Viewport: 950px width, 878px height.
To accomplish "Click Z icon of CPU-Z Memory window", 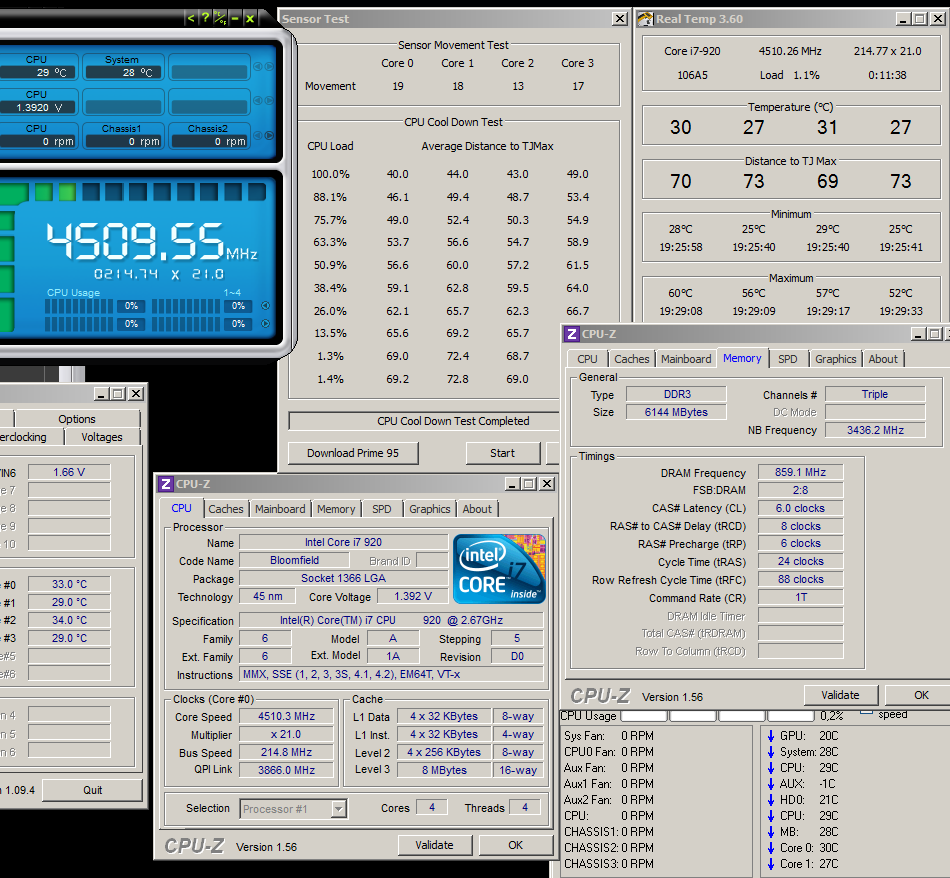I will tap(571, 334).
